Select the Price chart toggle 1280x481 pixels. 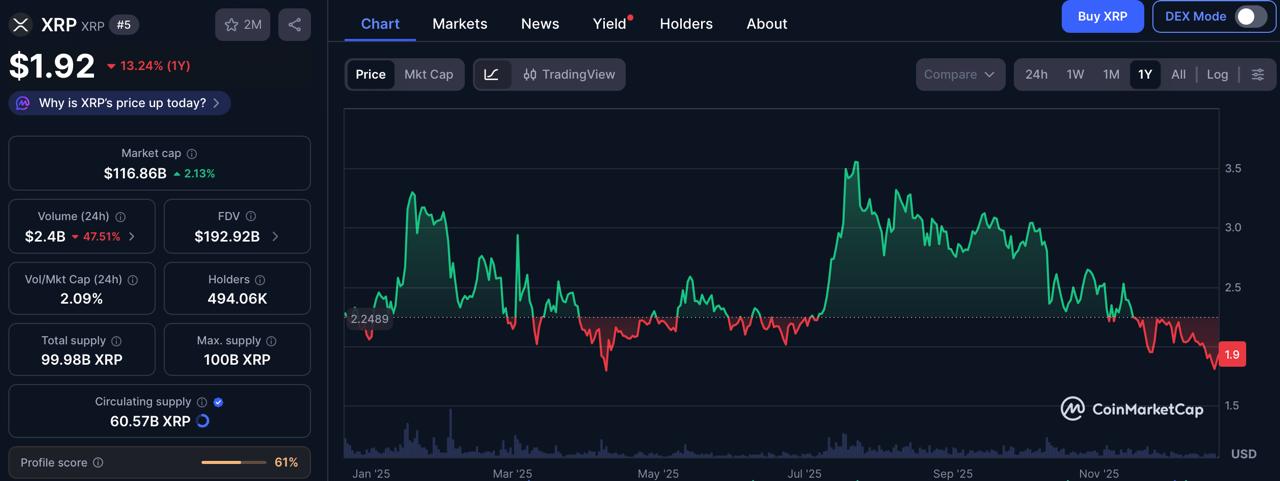tap(371, 74)
